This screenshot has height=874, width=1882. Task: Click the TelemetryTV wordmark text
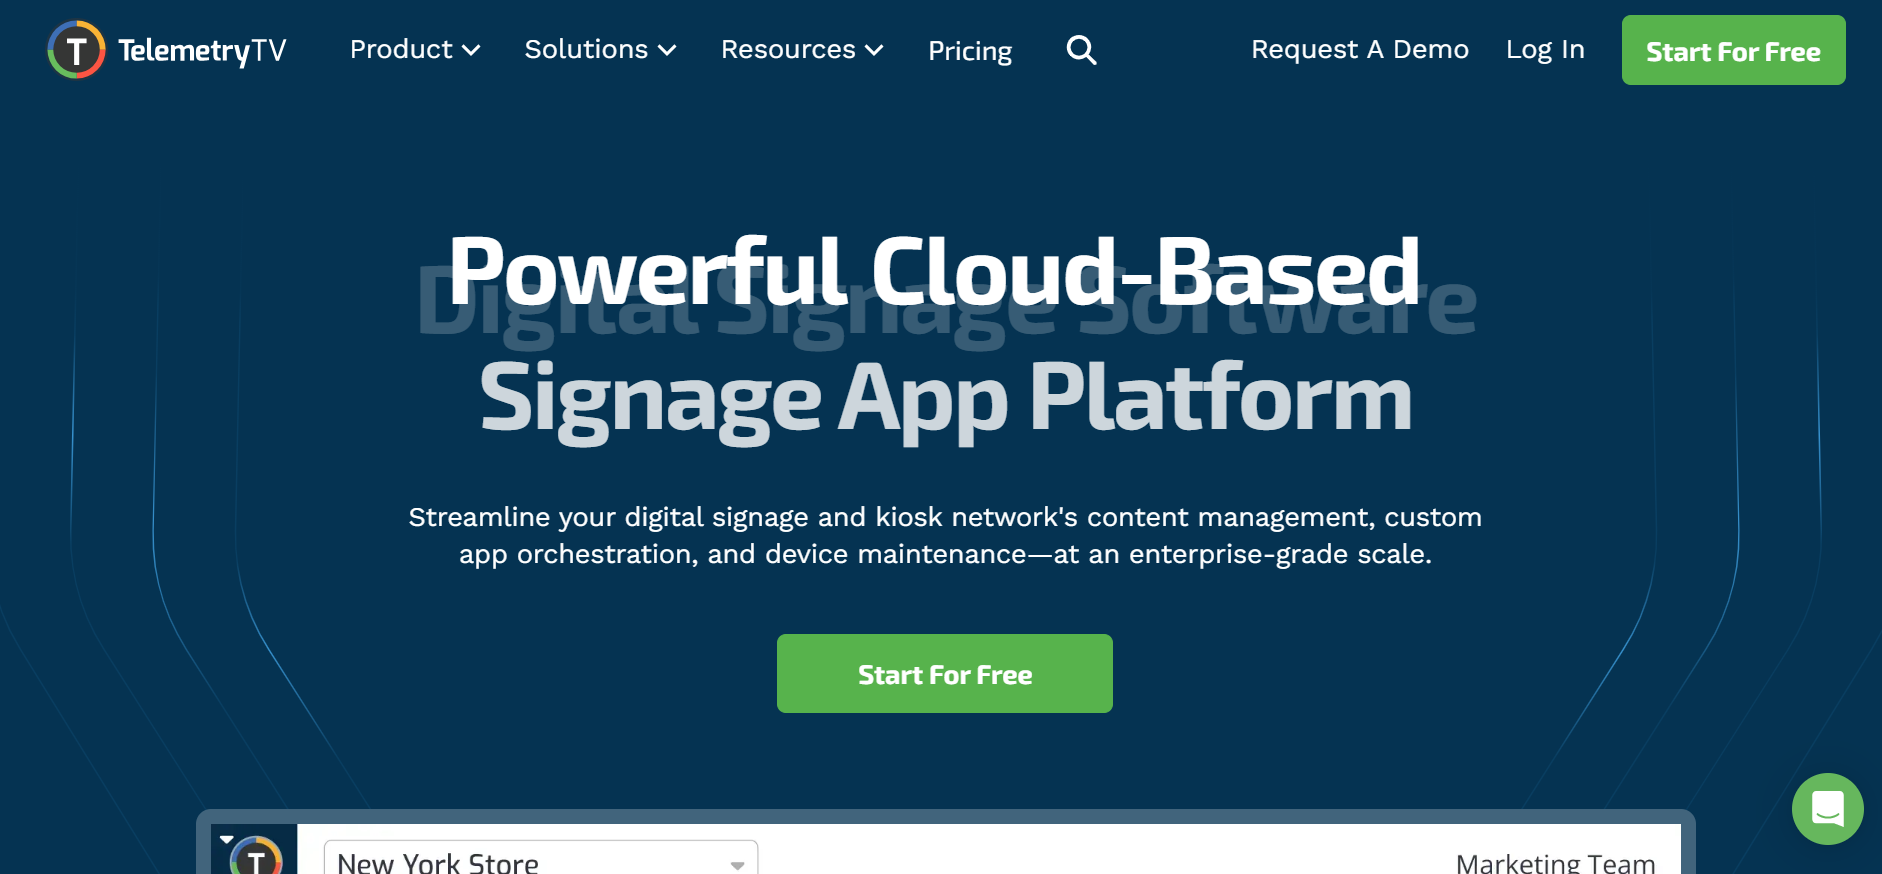click(x=202, y=51)
